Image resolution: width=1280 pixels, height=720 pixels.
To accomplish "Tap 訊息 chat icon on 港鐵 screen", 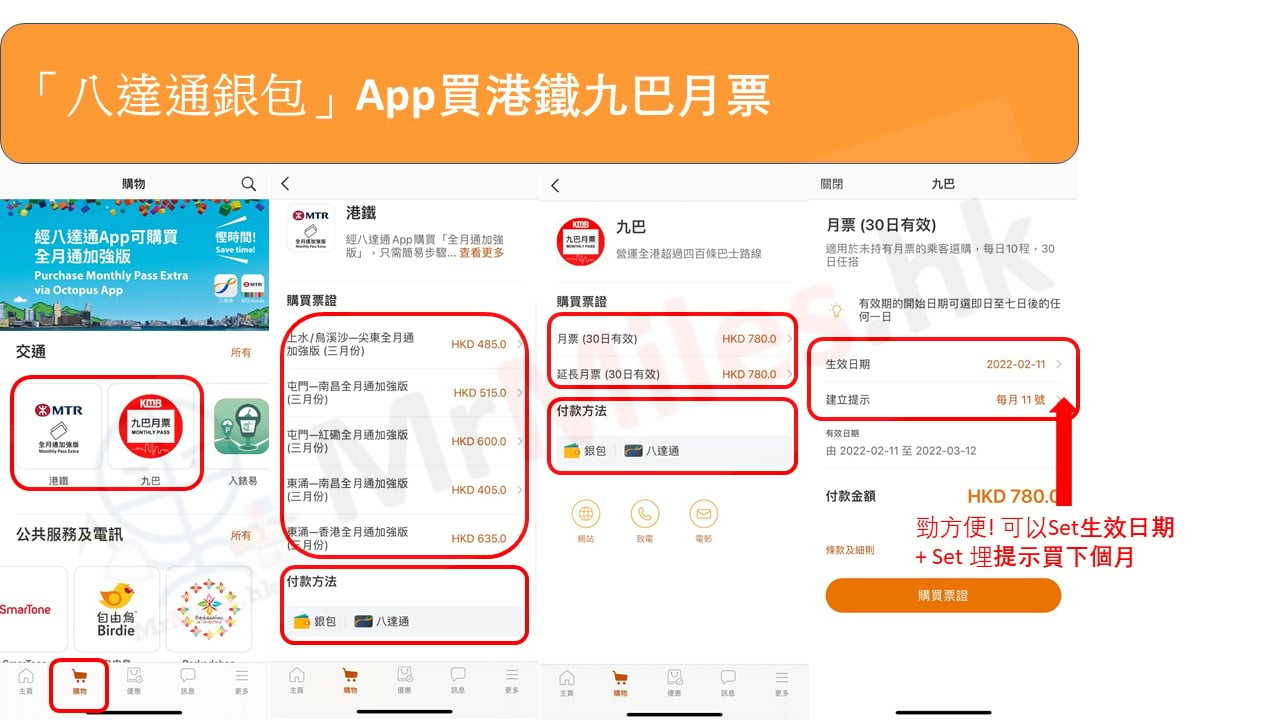I will 458,680.
